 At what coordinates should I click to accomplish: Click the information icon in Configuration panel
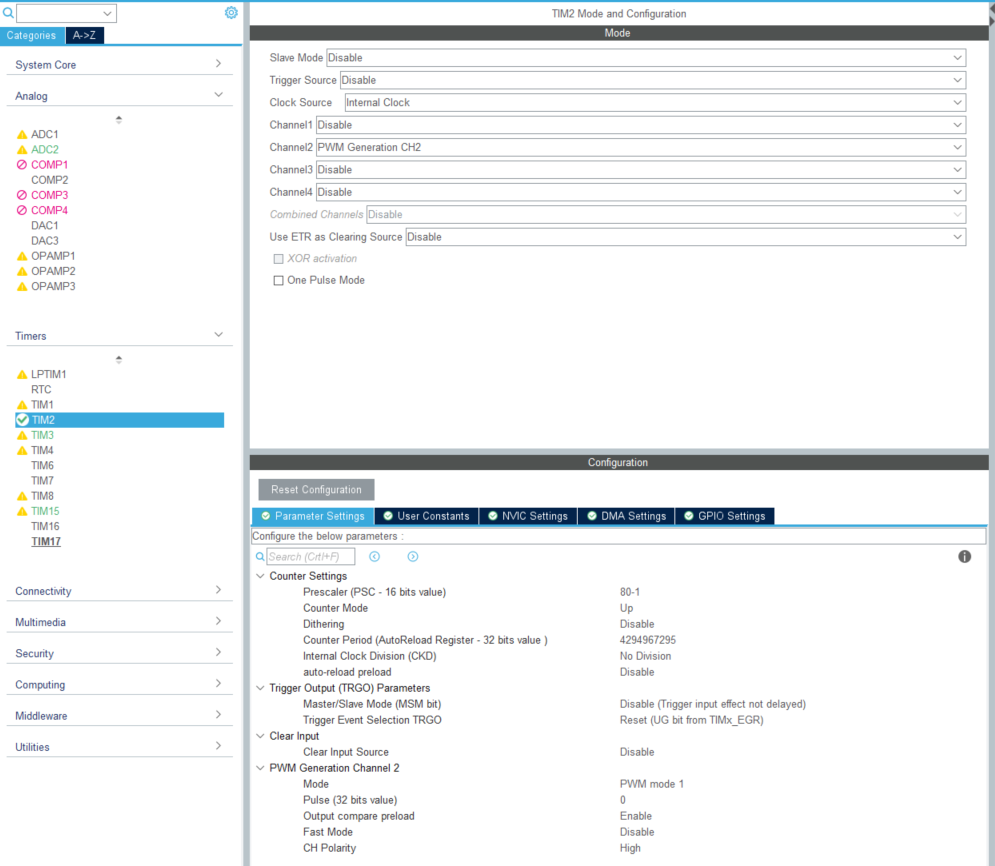(965, 556)
